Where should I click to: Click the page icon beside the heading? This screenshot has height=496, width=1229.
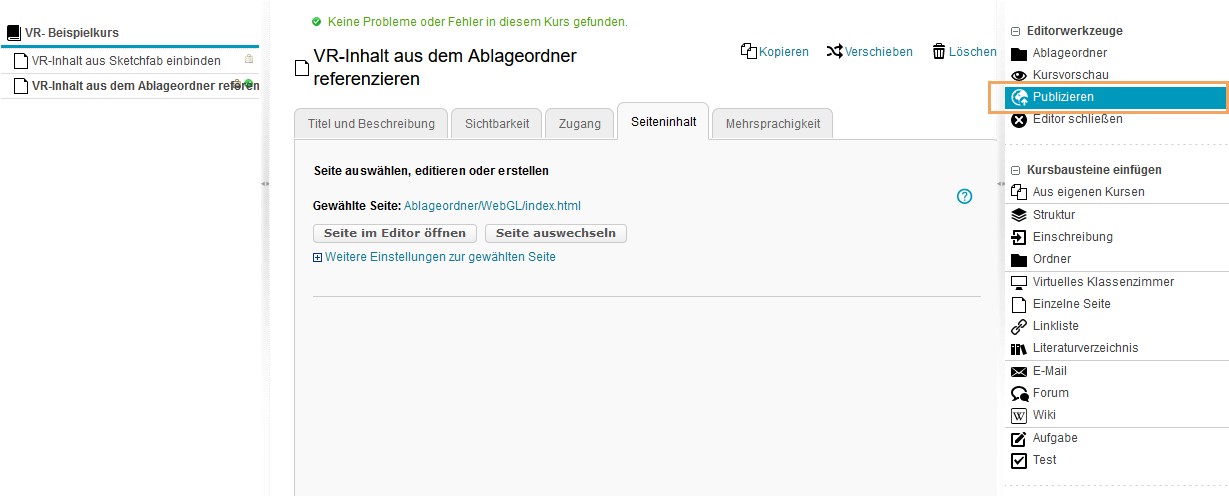click(301, 69)
